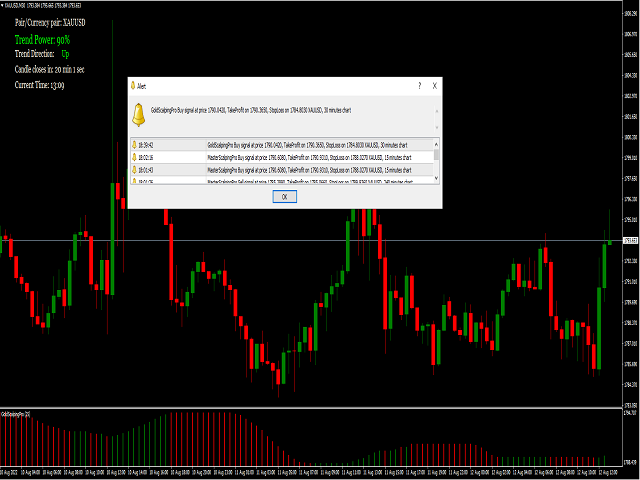Click the Trend Power: 90% label
Screen dimensions: 640x480
click(42, 38)
